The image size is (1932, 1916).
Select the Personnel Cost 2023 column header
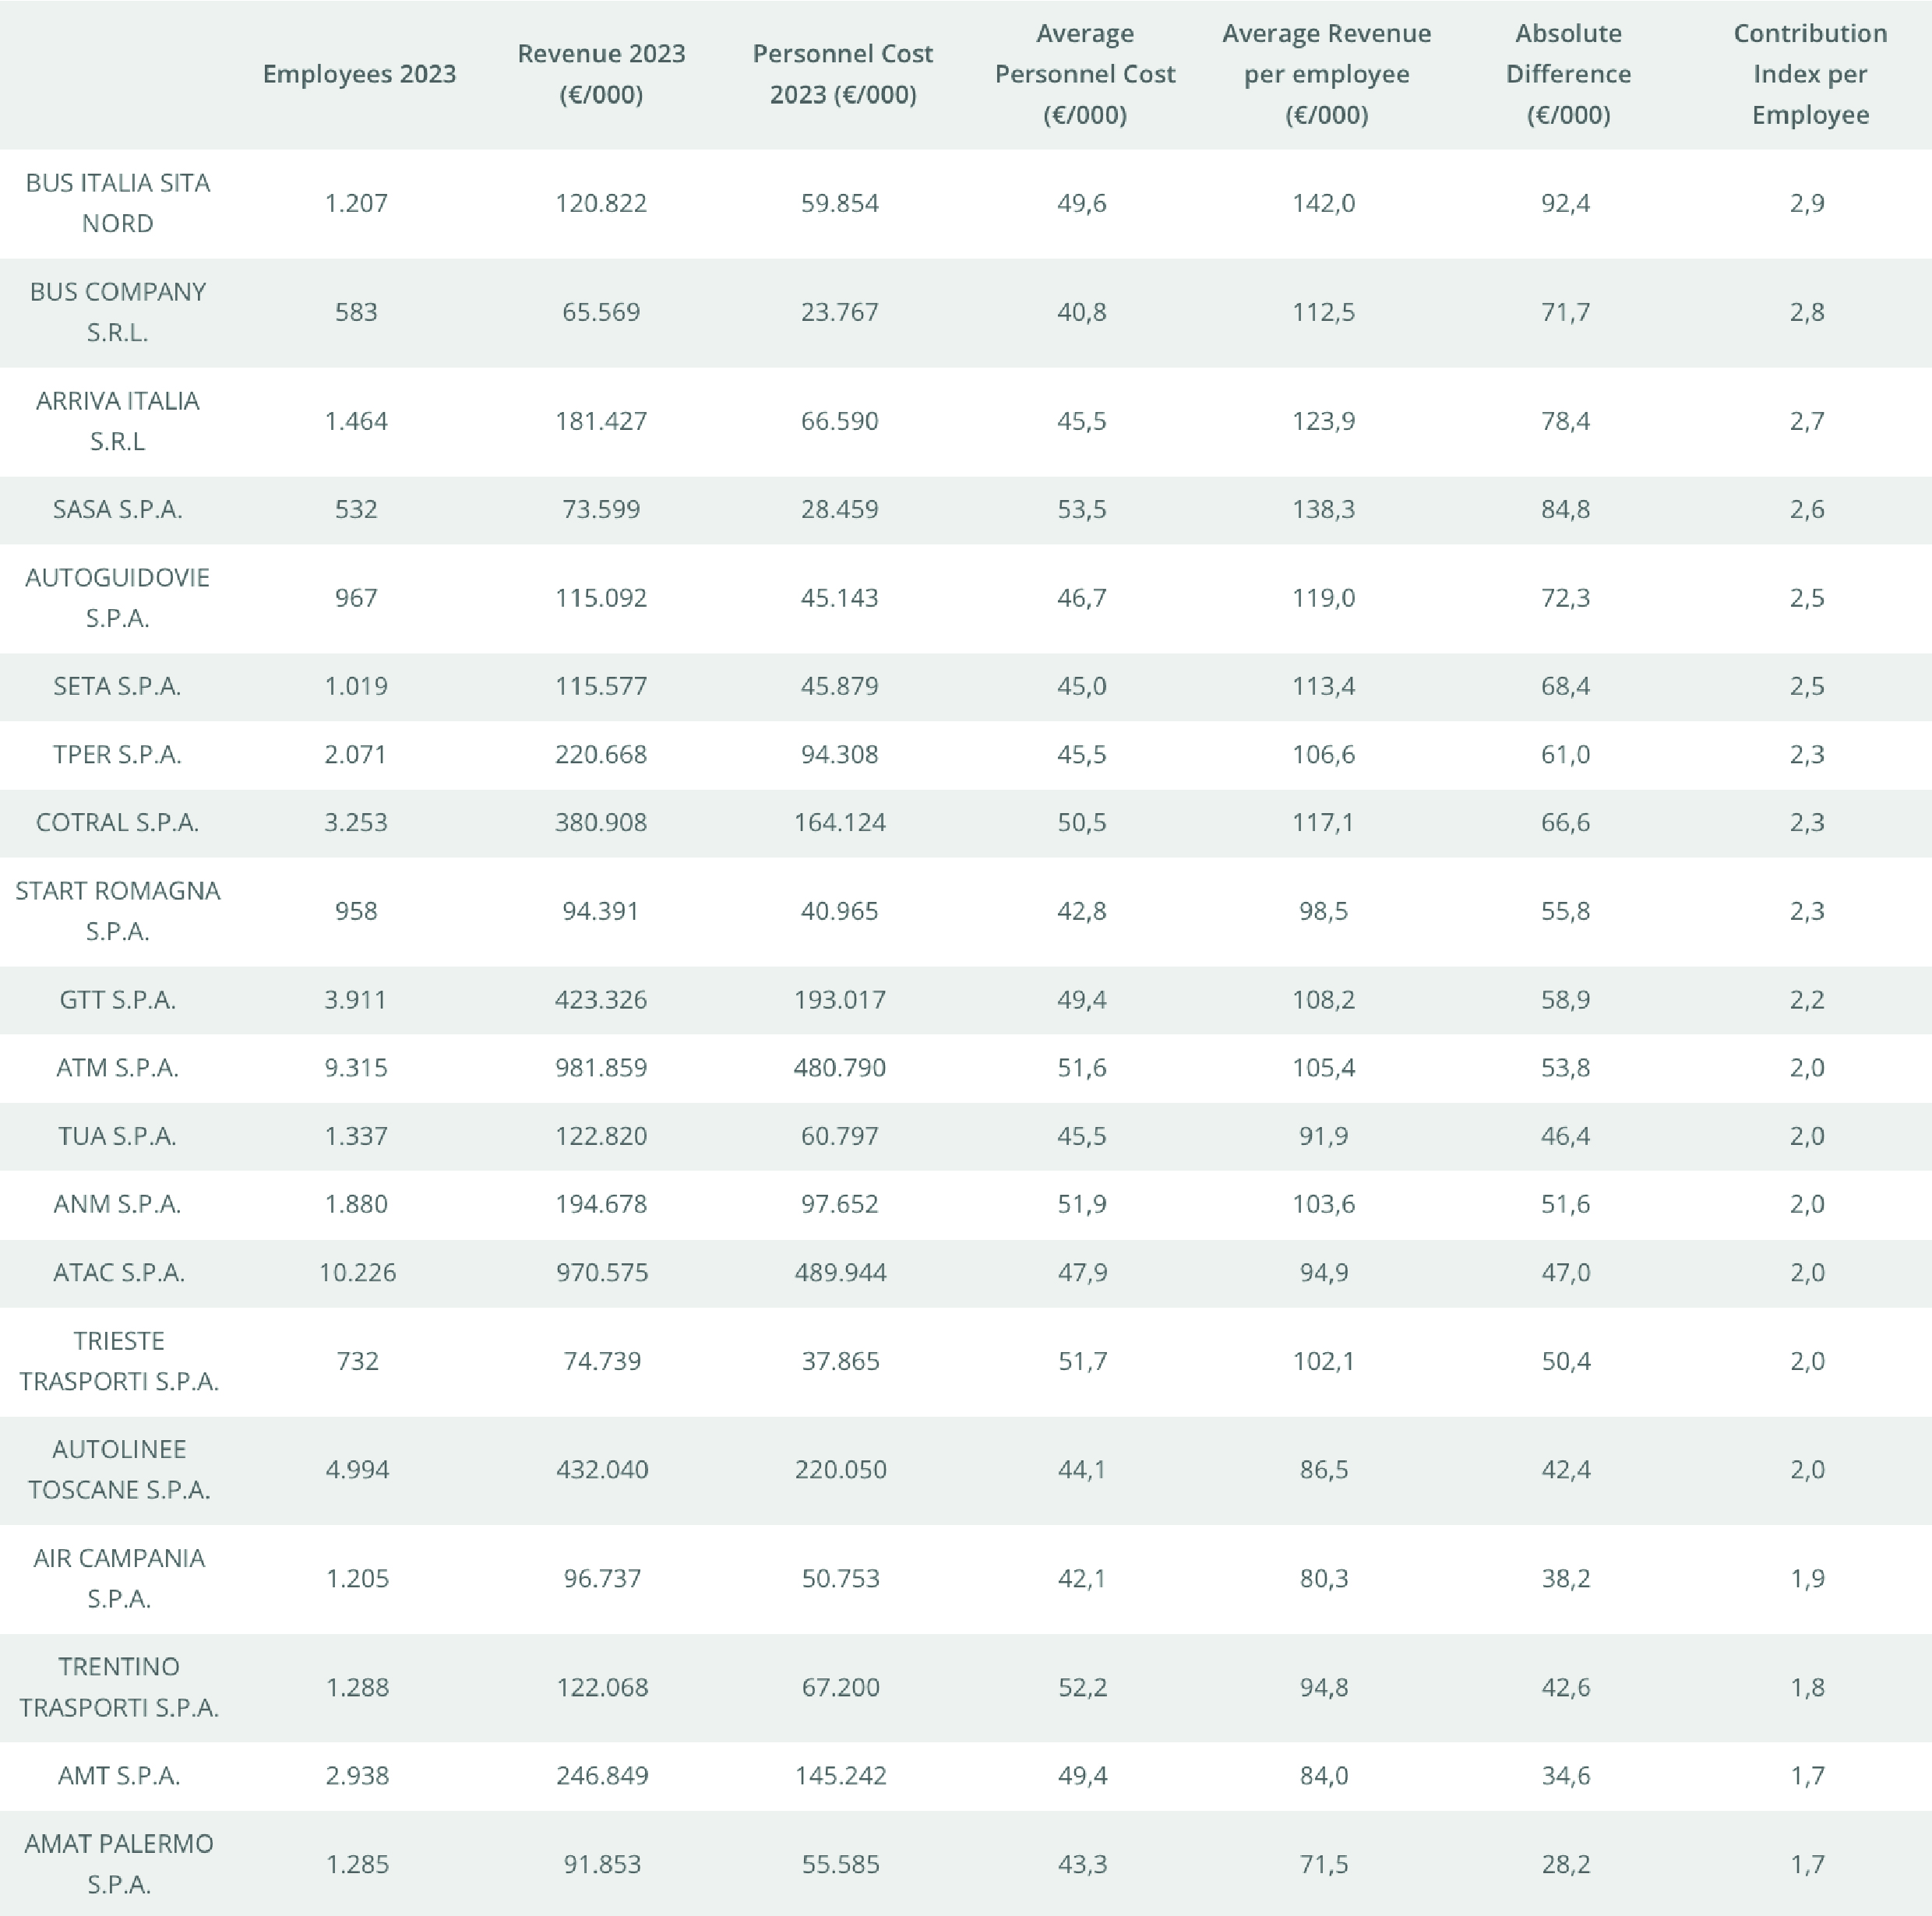pos(842,74)
